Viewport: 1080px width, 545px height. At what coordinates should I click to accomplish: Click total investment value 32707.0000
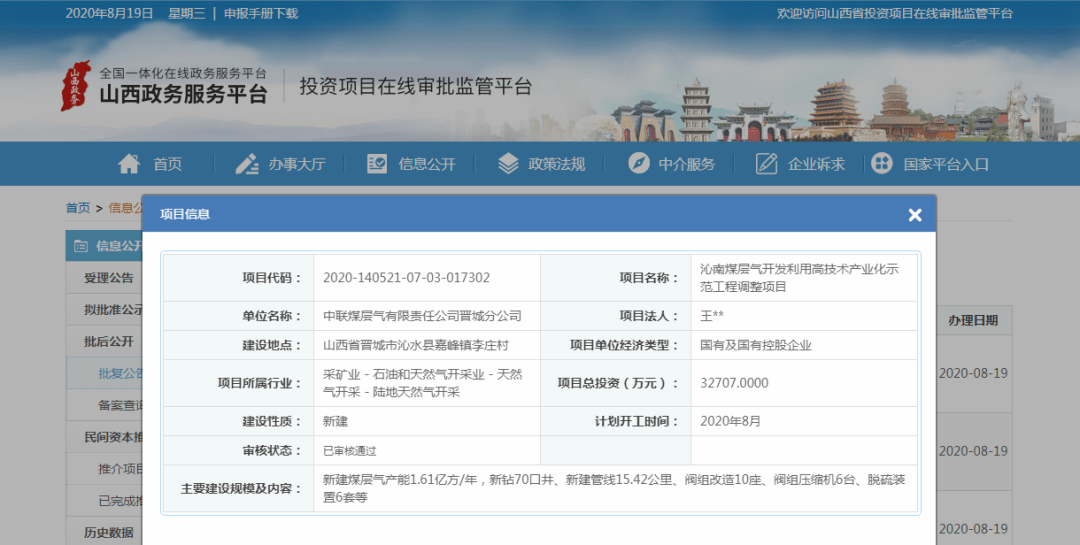(734, 383)
